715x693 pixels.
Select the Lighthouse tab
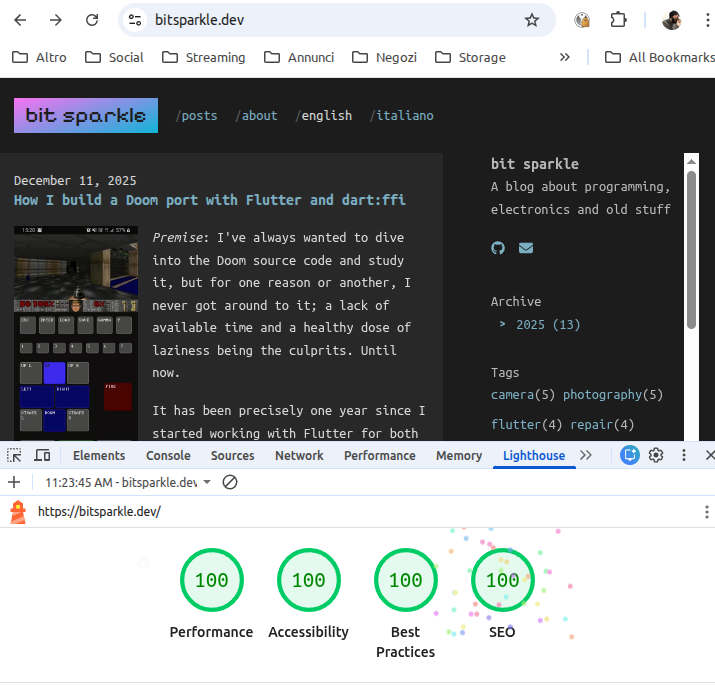coord(534,455)
